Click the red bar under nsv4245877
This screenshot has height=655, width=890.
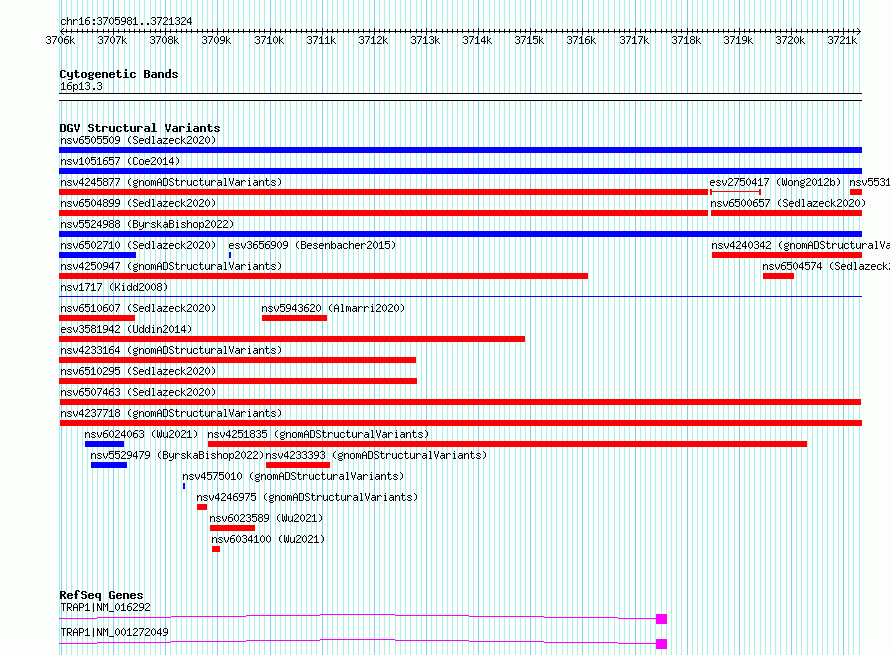pyautogui.click(x=384, y=192)
